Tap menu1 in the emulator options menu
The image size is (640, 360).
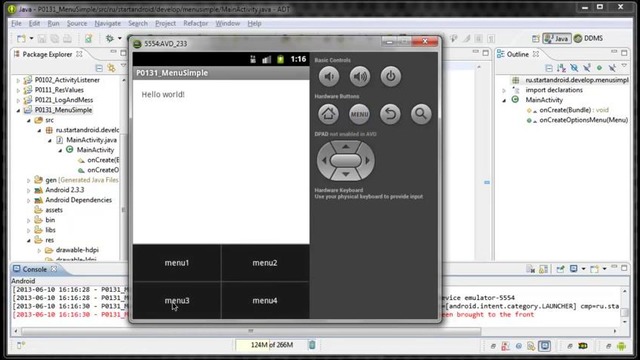click(177, 263)
